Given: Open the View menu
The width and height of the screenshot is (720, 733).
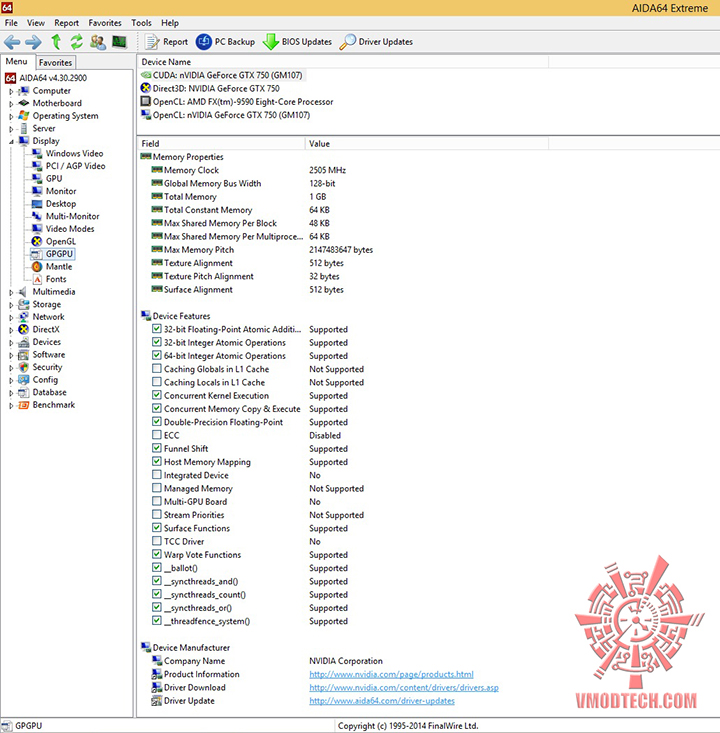Looking at the screenshot, I should coord(36,23).
